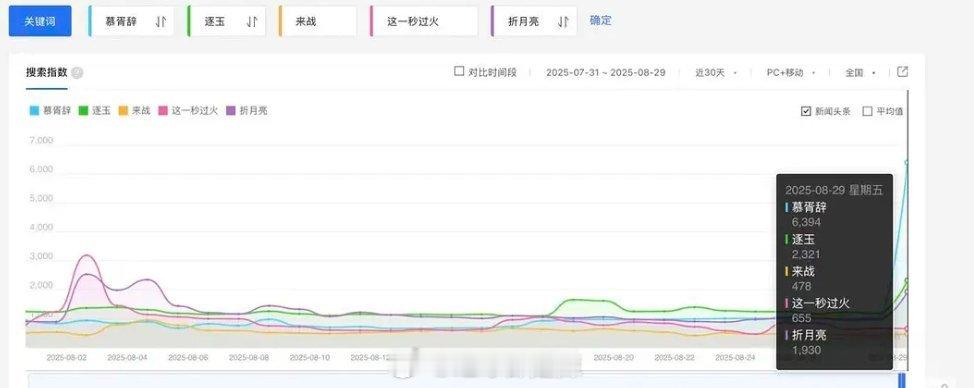This screenshot has width=974, height=388.
Task: Click swap arrows icon beside 折月亮 keyword
Action: click(x=563, y=22)
